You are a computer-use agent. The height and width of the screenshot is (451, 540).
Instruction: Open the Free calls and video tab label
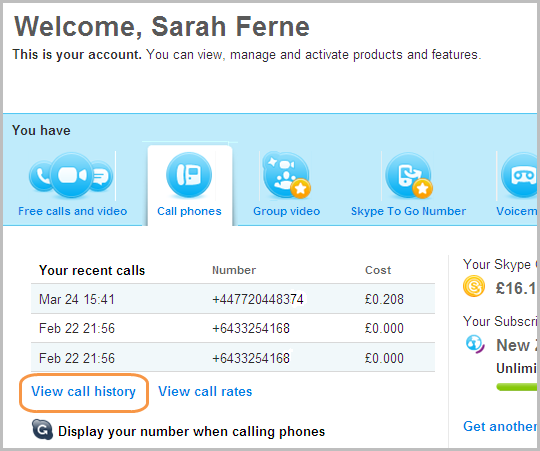[x=73, y=211]
